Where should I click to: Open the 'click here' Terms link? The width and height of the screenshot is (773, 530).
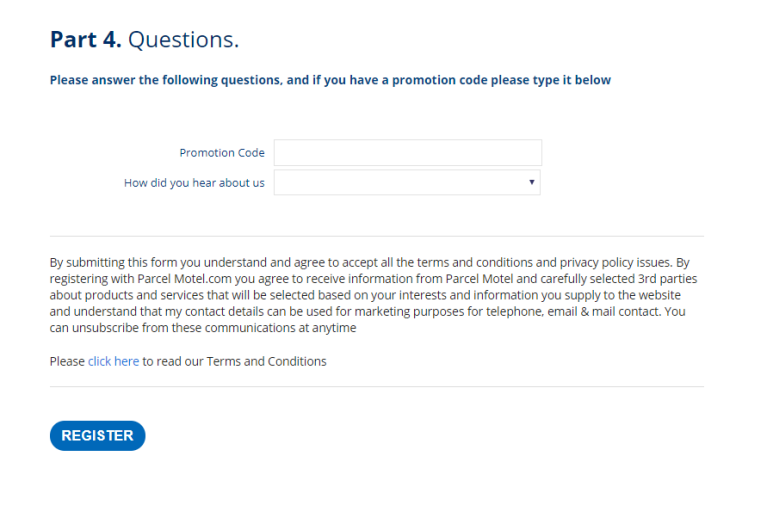[113, 361]
